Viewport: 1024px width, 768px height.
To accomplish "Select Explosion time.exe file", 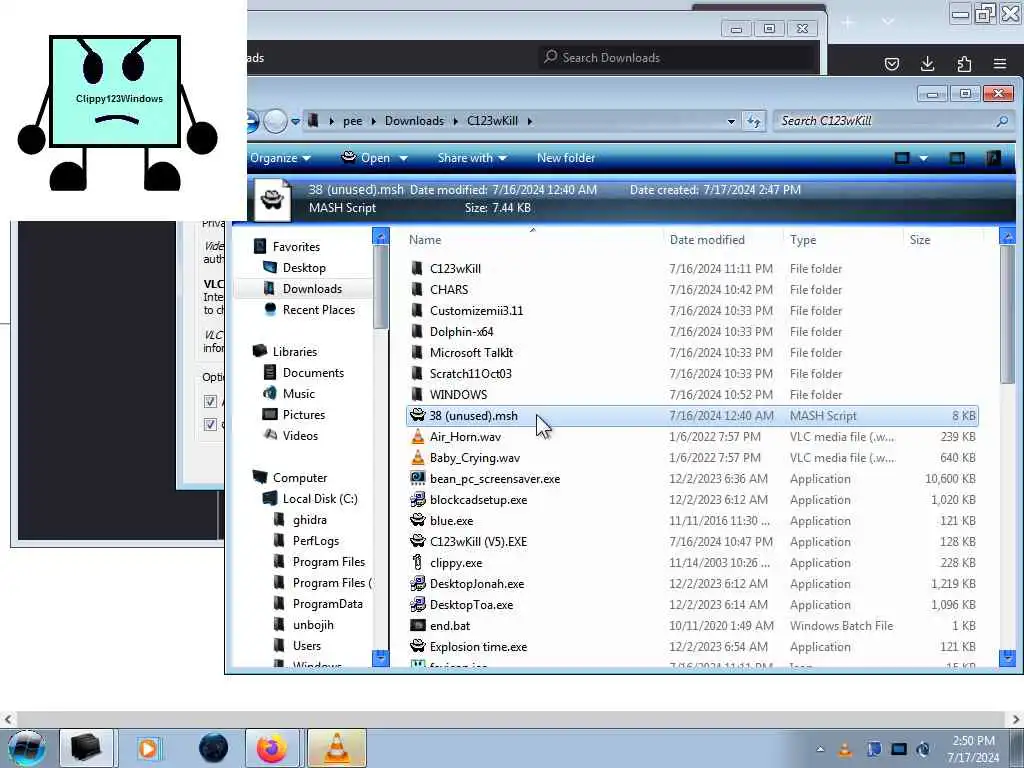I will coord(478,647).
